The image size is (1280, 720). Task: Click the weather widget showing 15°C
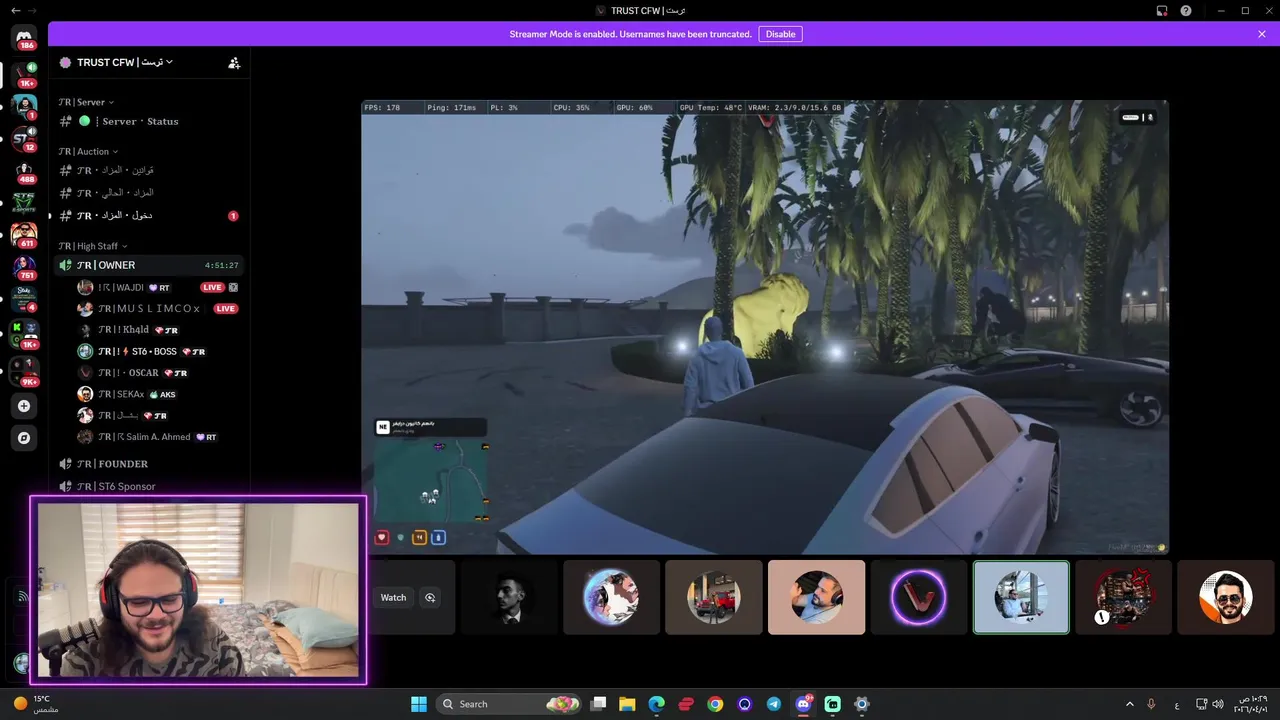(35, 704)
